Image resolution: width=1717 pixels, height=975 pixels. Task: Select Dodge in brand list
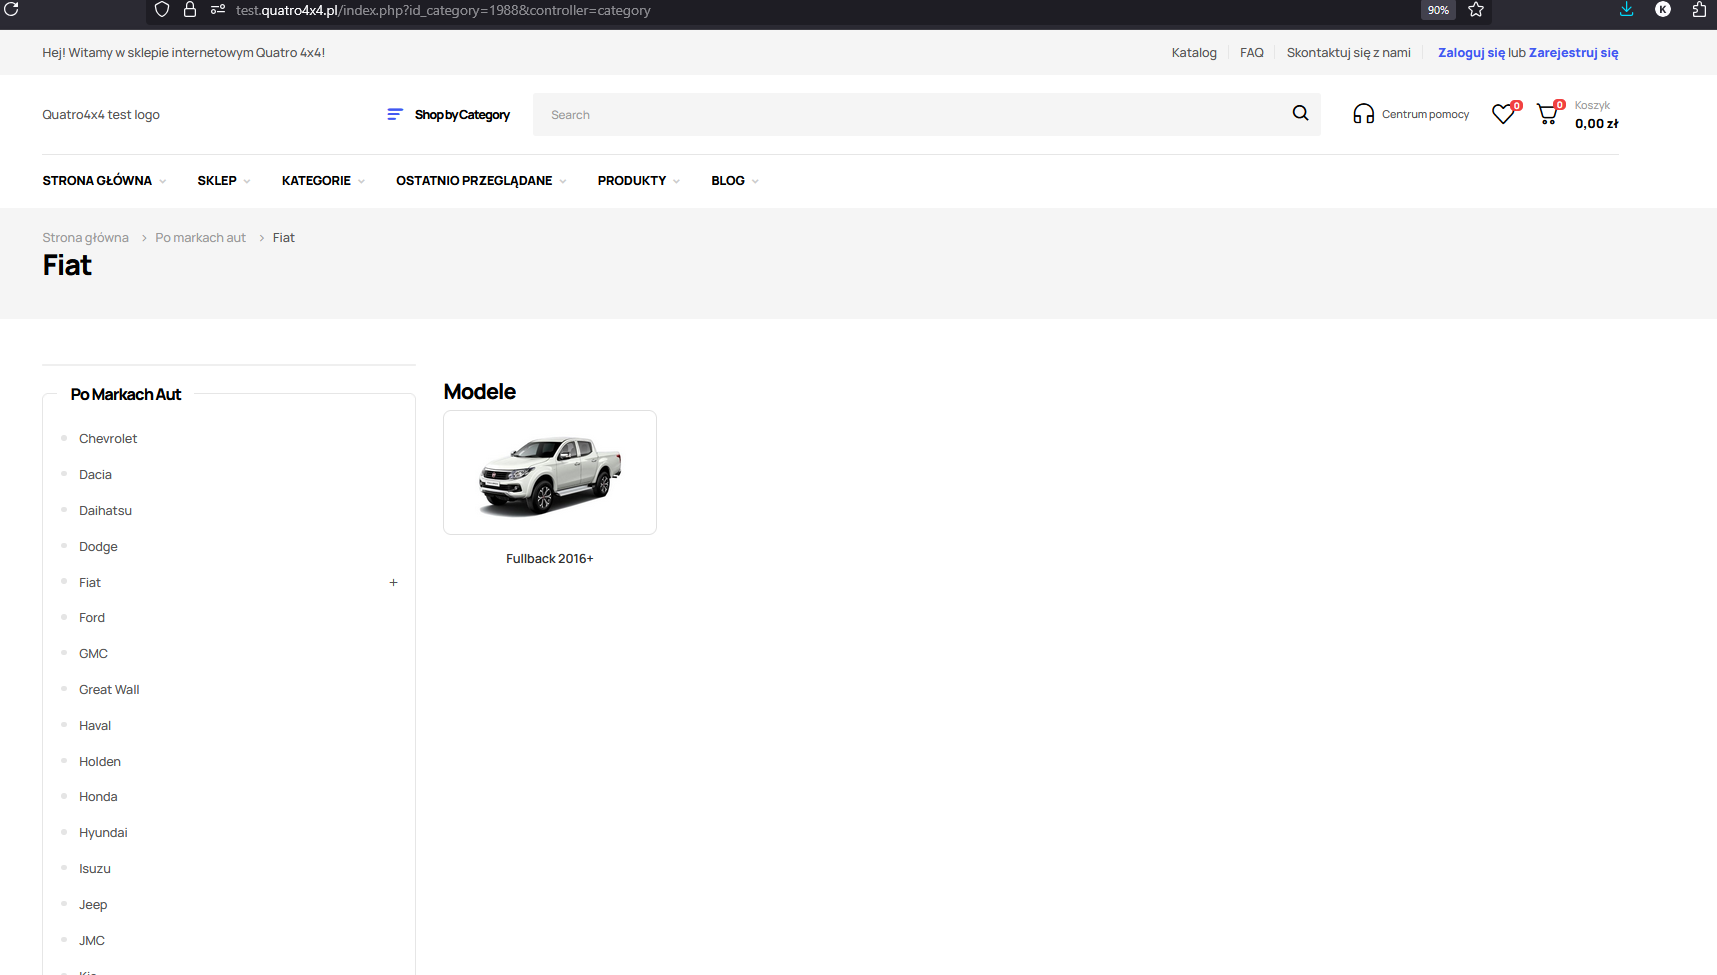point(98,547)
